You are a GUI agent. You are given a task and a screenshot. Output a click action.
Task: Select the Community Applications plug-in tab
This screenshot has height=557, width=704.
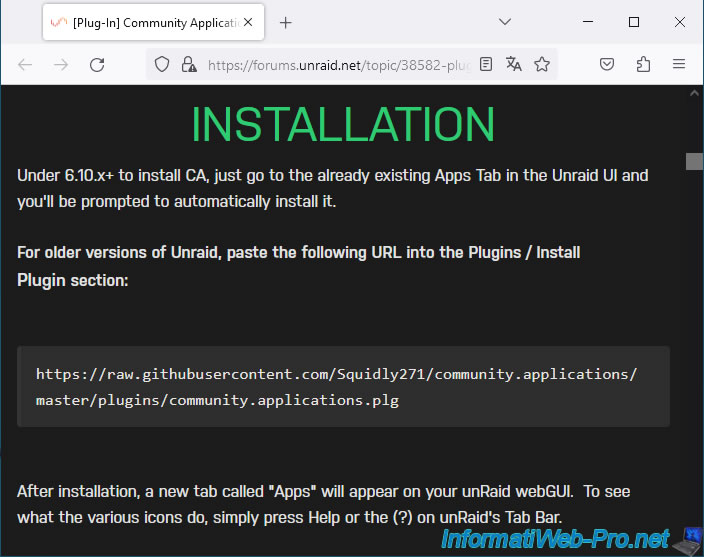coord(140,22)
